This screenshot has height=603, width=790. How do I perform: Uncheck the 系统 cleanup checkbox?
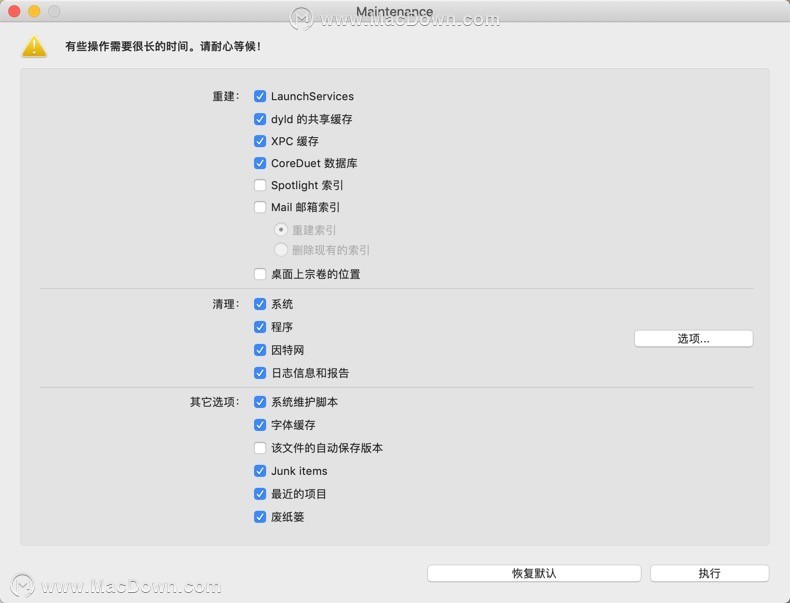(260, 304)
